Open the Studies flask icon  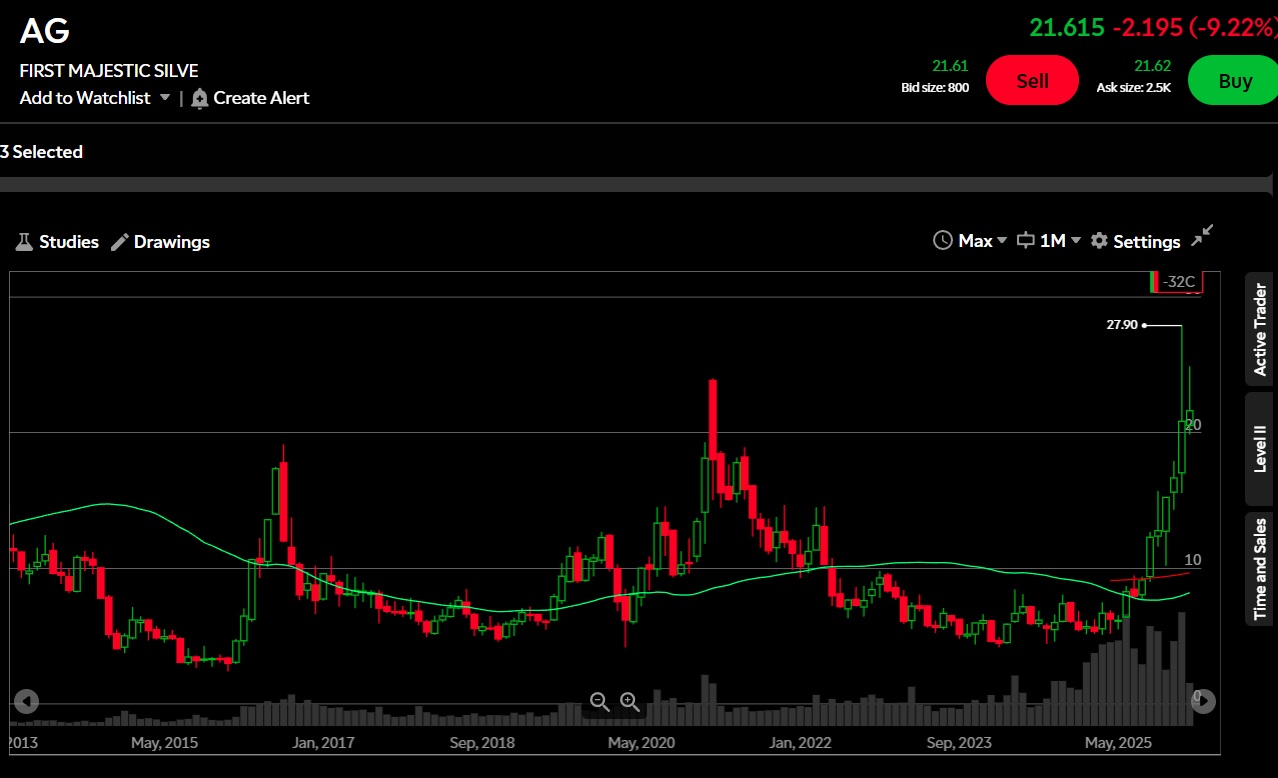(25, 242)
